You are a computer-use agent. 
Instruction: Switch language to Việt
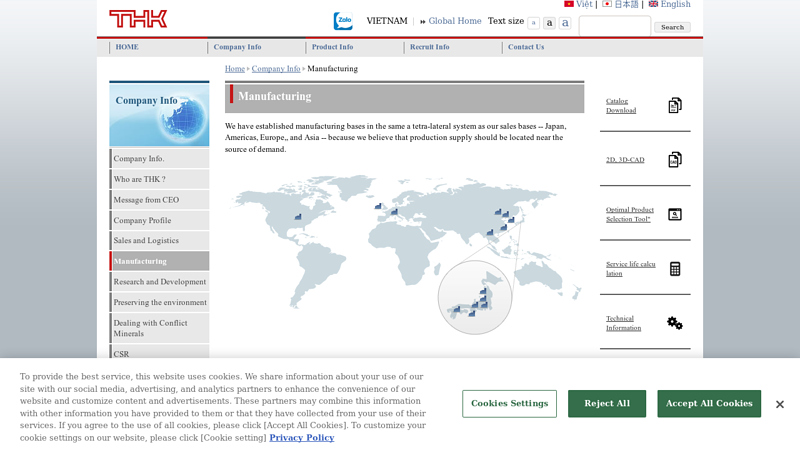point(584,4)
